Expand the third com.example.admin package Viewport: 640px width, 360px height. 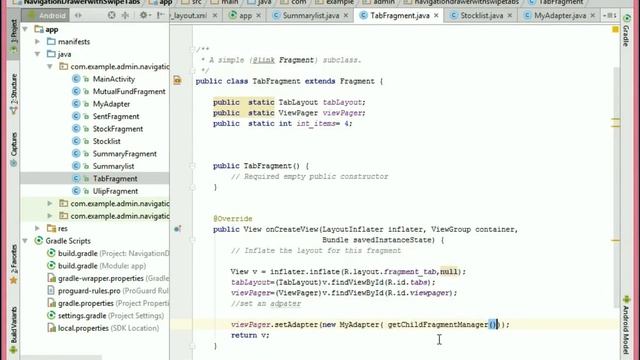pyautogui.click(x=50, y=216)
